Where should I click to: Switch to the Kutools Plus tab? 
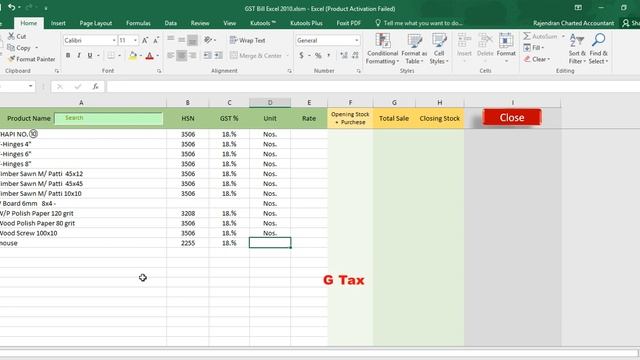click(x=306, y=23)
